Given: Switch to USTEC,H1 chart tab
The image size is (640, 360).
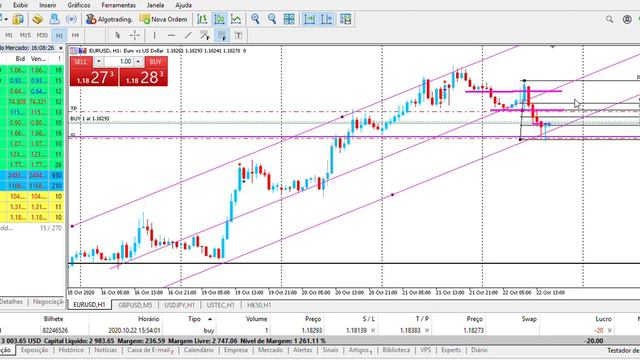Looking at the screenshot, I should point(220,305).
